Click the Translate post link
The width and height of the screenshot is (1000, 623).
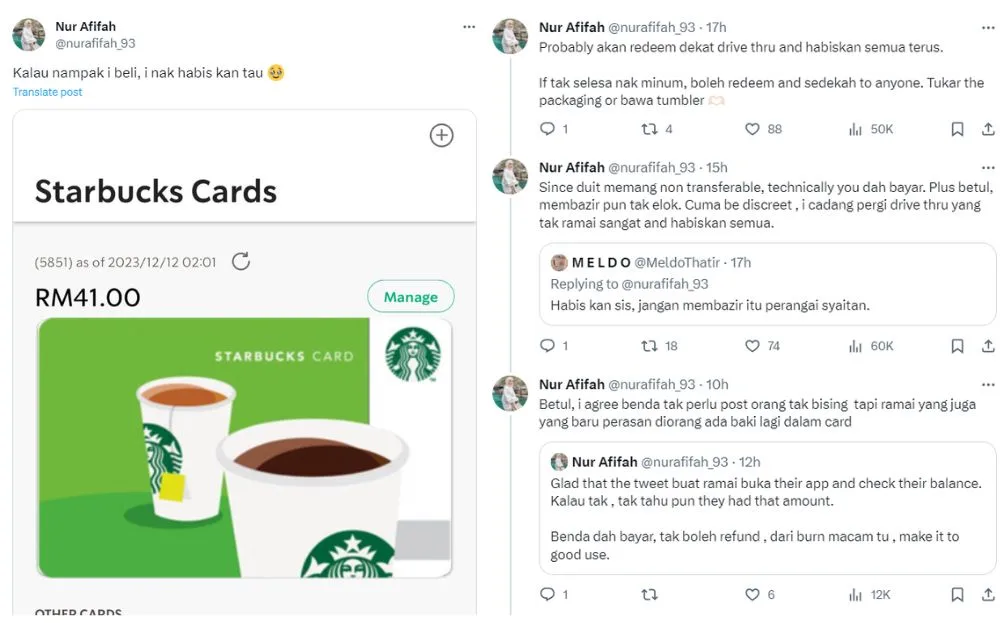pos(47,92)
